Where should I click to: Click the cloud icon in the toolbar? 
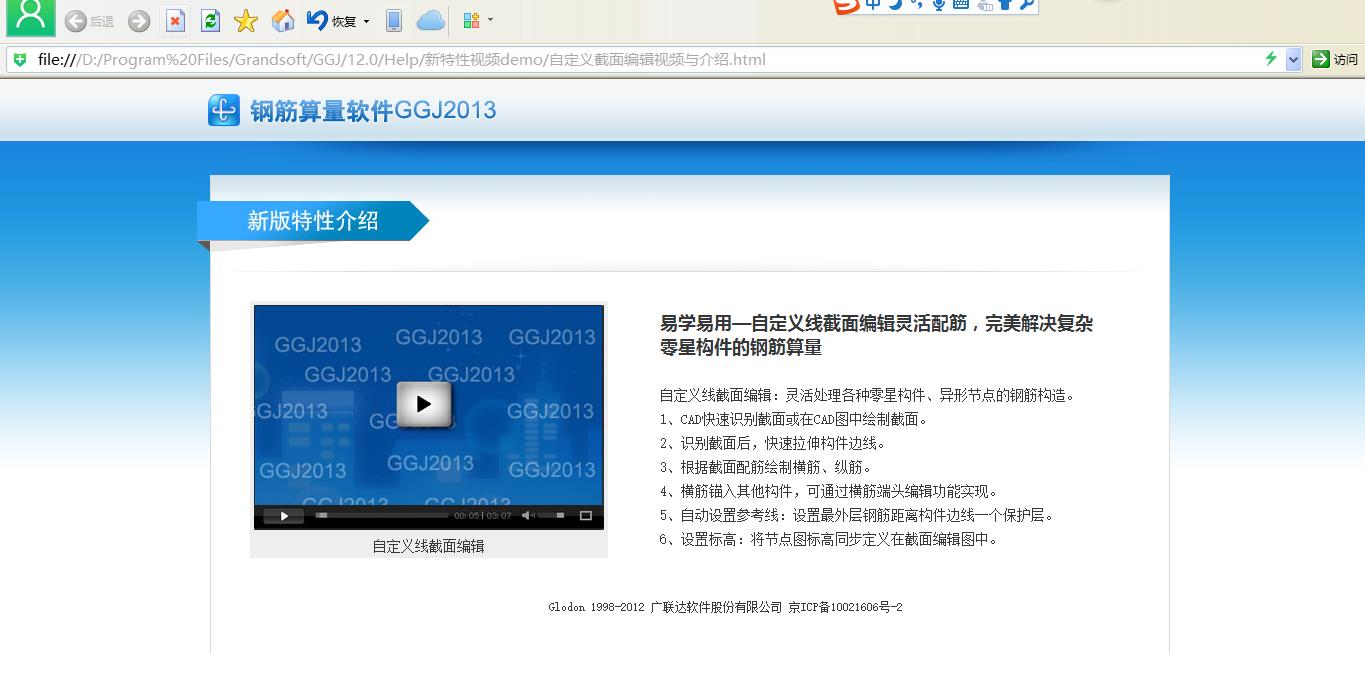click(x=430, y=21)
